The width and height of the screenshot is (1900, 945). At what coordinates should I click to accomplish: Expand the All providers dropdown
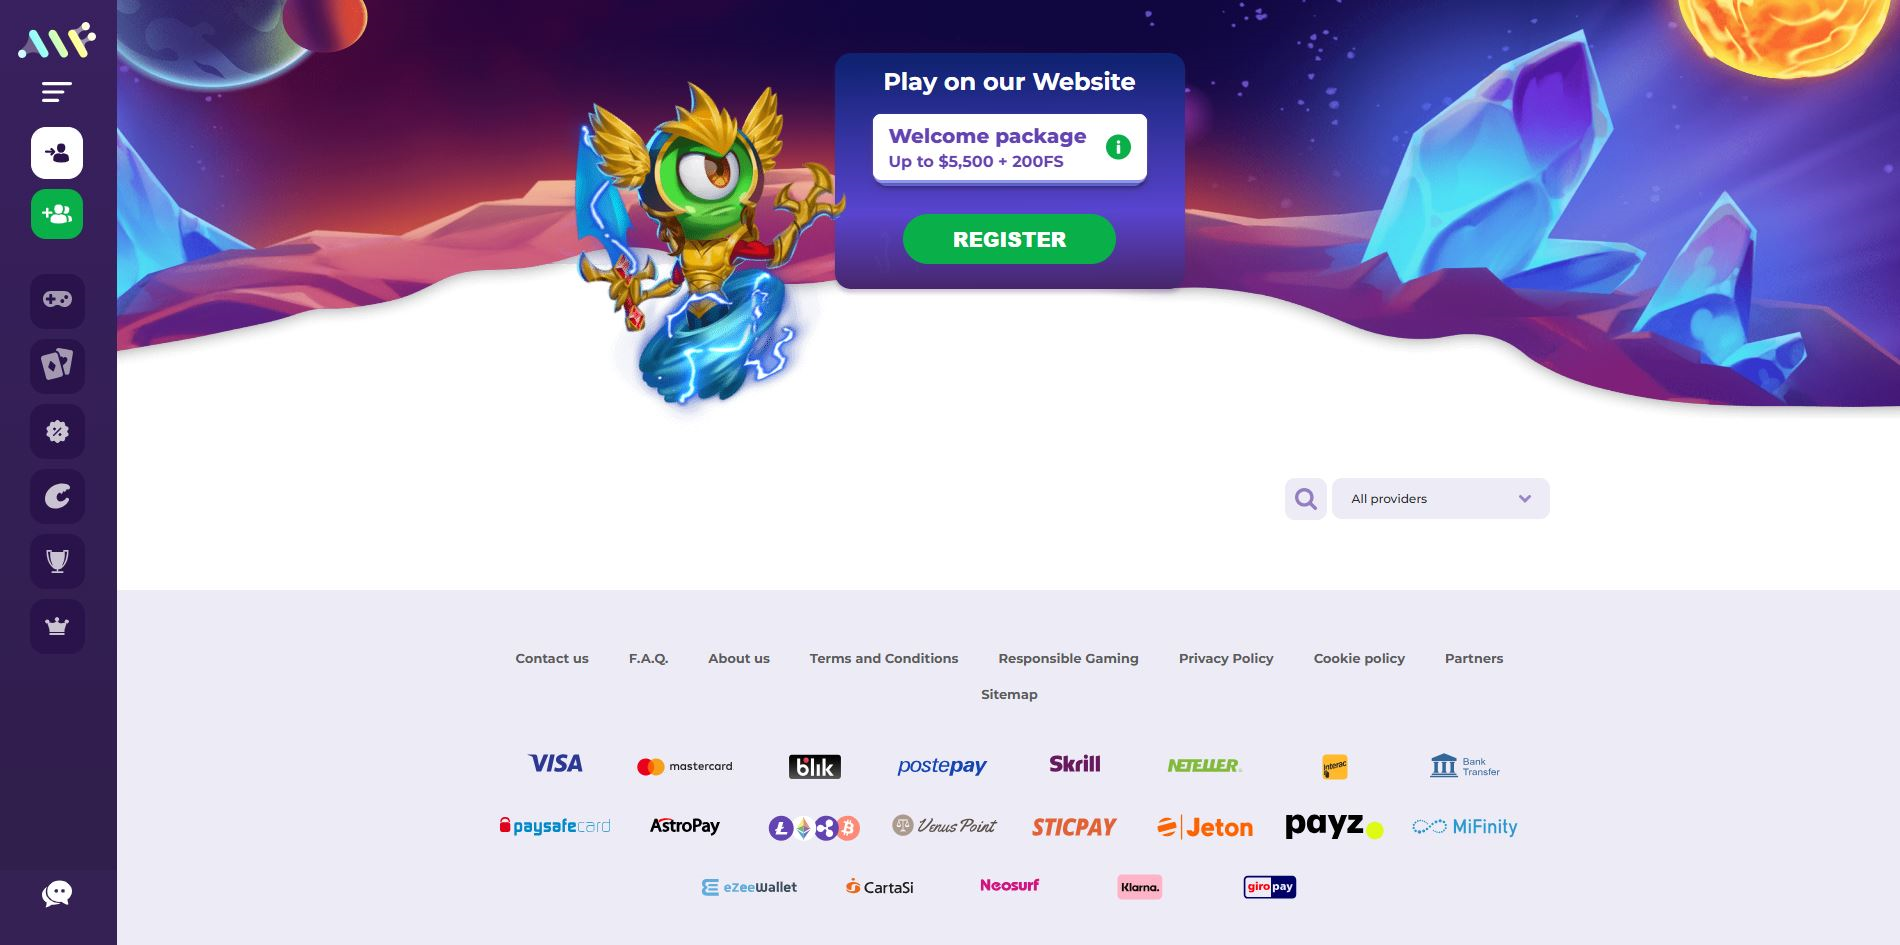pyautogui.click(x=1440, y=498)
